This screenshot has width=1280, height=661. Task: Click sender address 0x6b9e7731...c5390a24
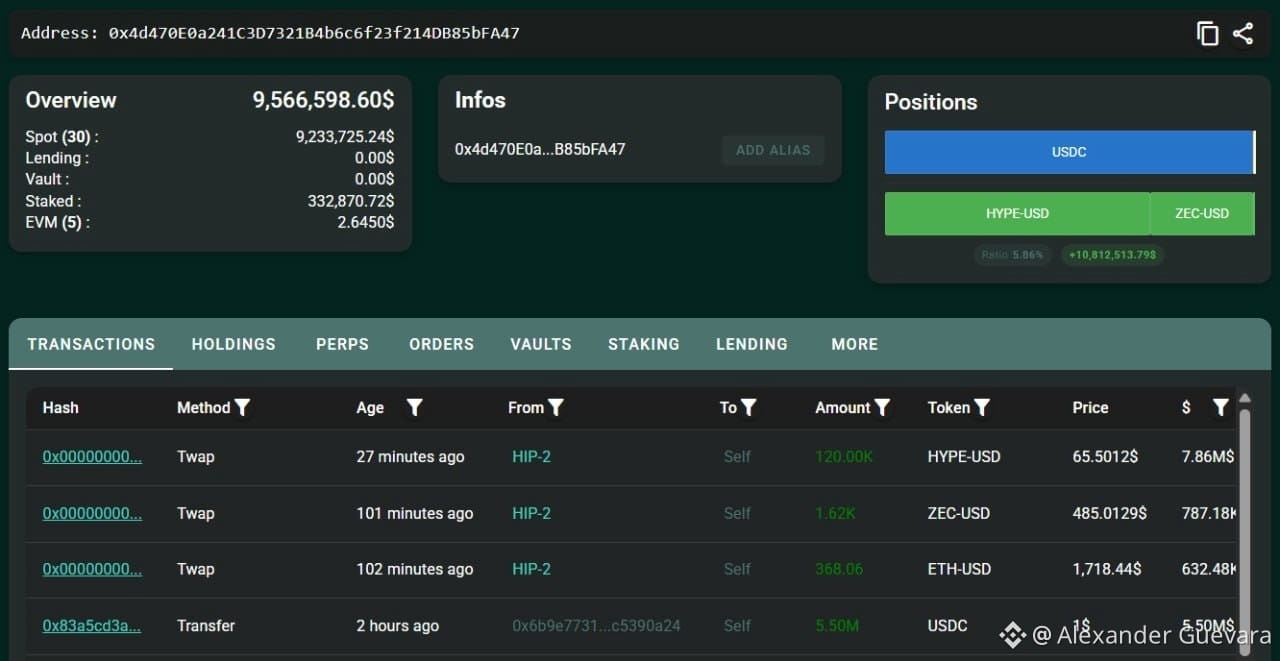596,626
